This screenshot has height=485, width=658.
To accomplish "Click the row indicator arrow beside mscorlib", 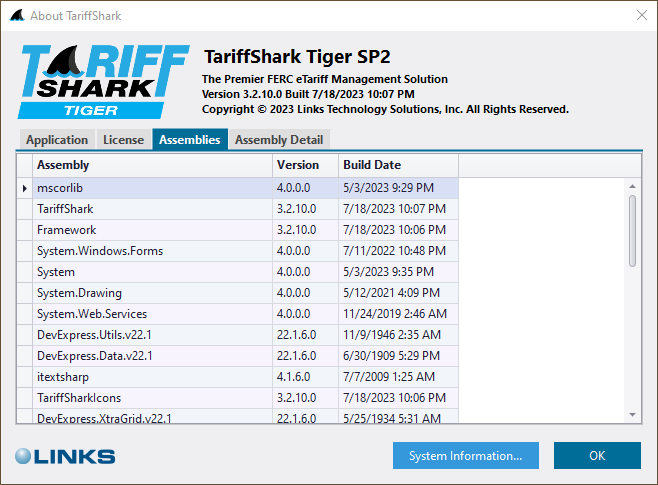I will (25, 188).
